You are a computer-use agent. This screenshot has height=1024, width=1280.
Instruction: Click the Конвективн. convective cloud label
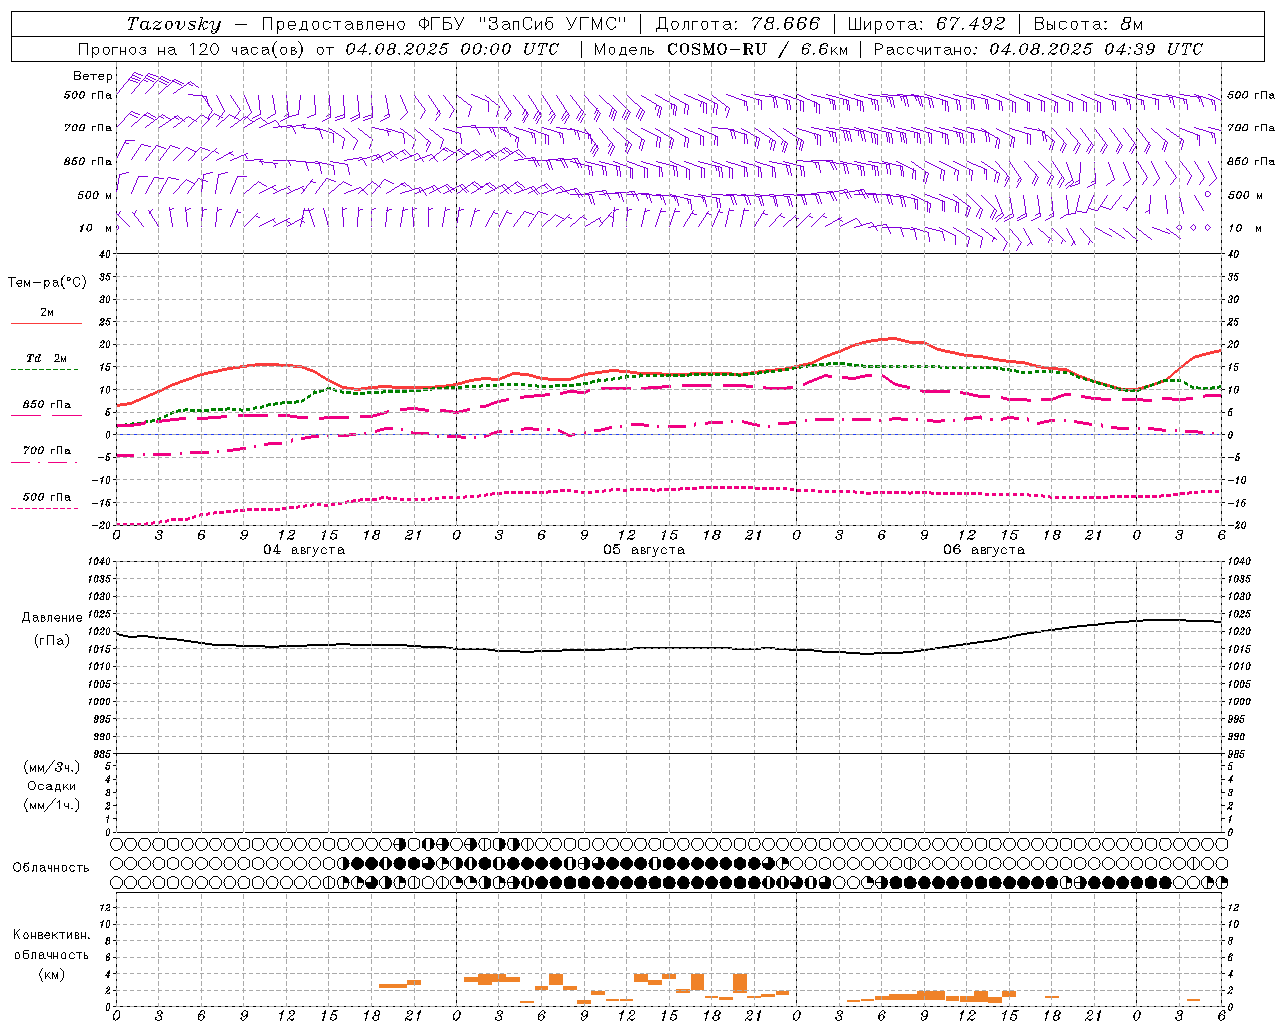click(52, 935)
